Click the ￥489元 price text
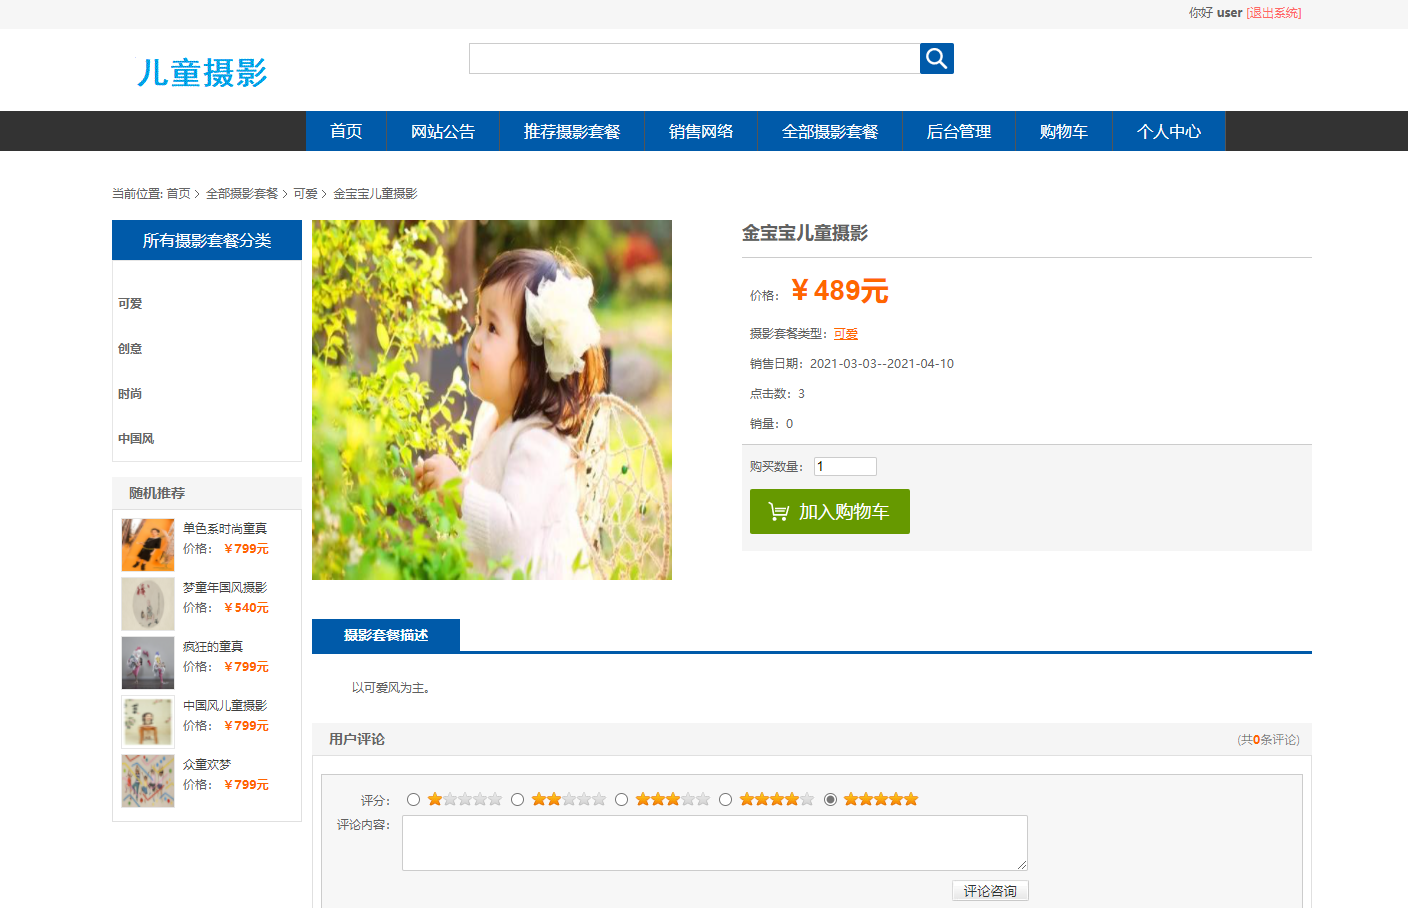This screenshot has height=908, width=1408. tap(839, 291)
